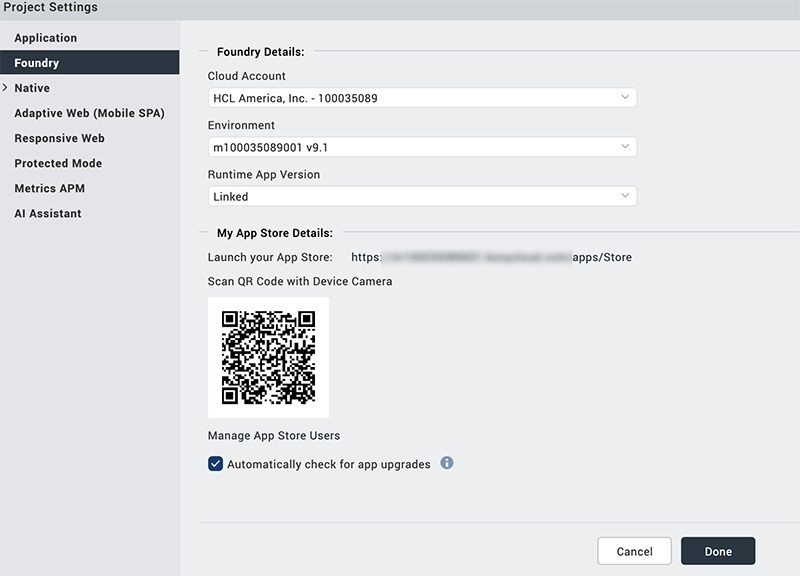The width and height of the screenshot is (800, 576).
Task: Open the App Store launch URL
Action: (x=491, y=257)
